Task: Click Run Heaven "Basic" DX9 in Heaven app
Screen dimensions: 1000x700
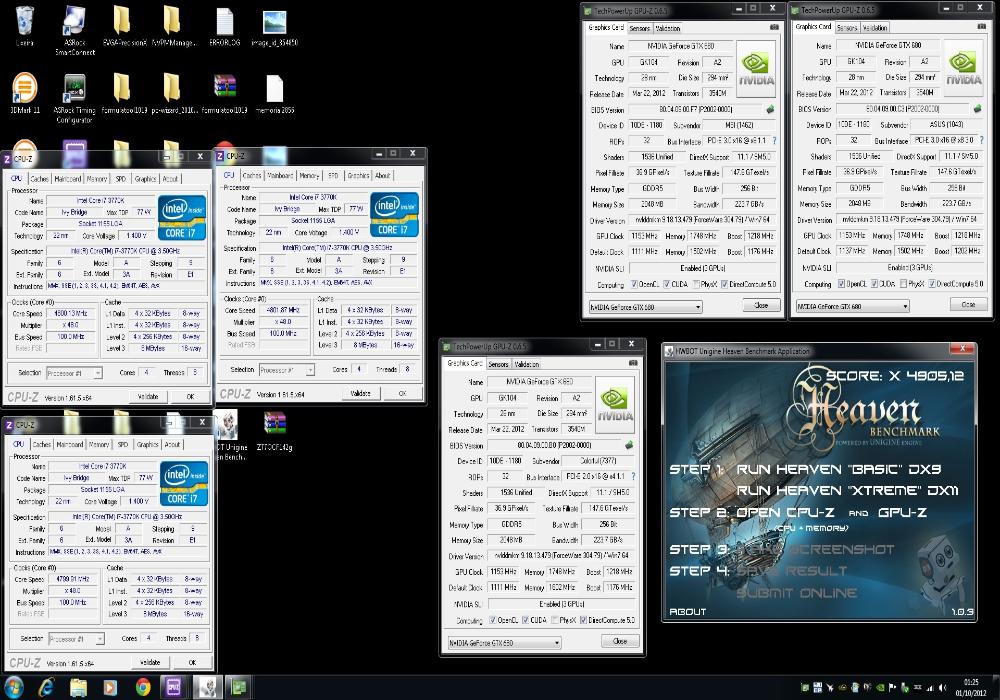Action: pos(839,469)
